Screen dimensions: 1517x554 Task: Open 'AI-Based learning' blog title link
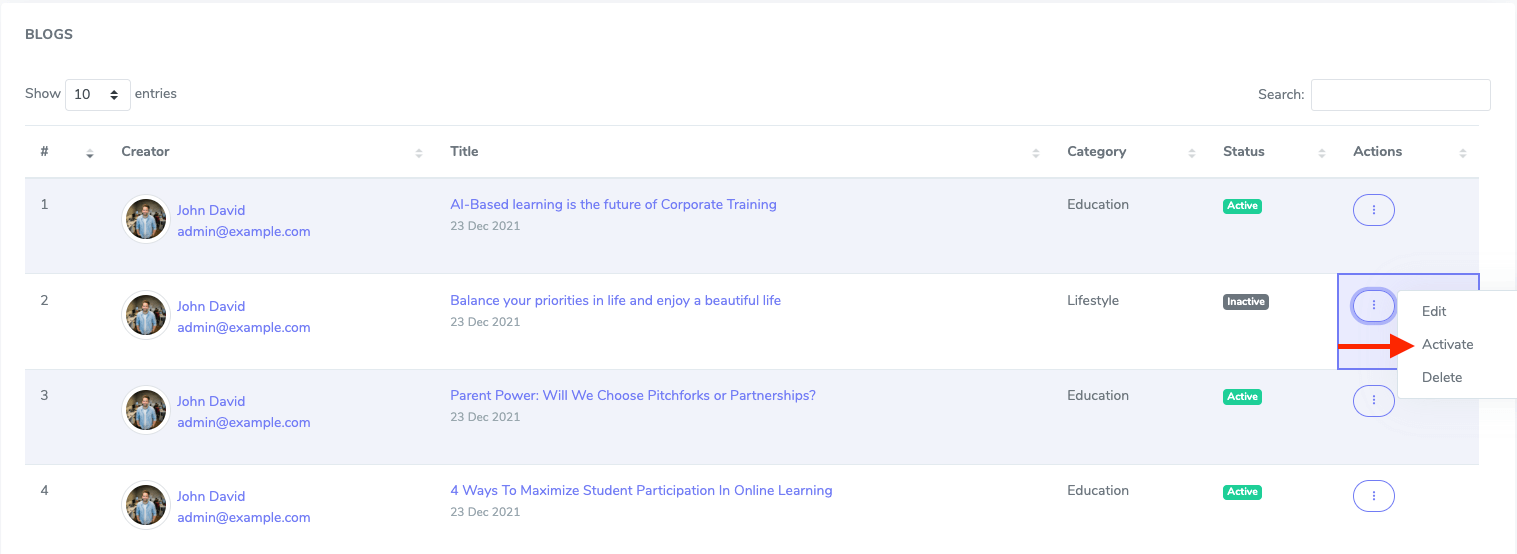pos(613,205)
